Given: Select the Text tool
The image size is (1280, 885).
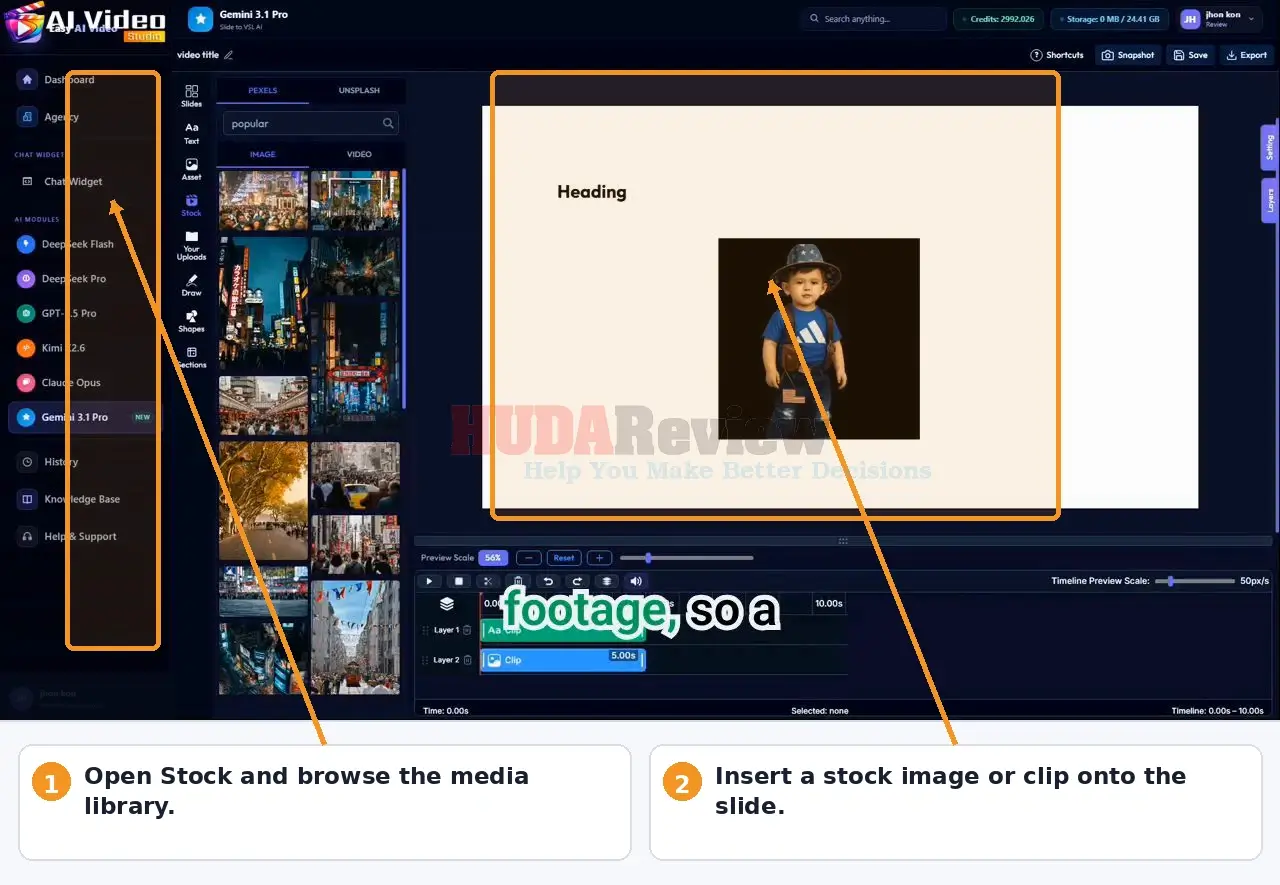Looking at the screenshot, I should pos(191,133).
